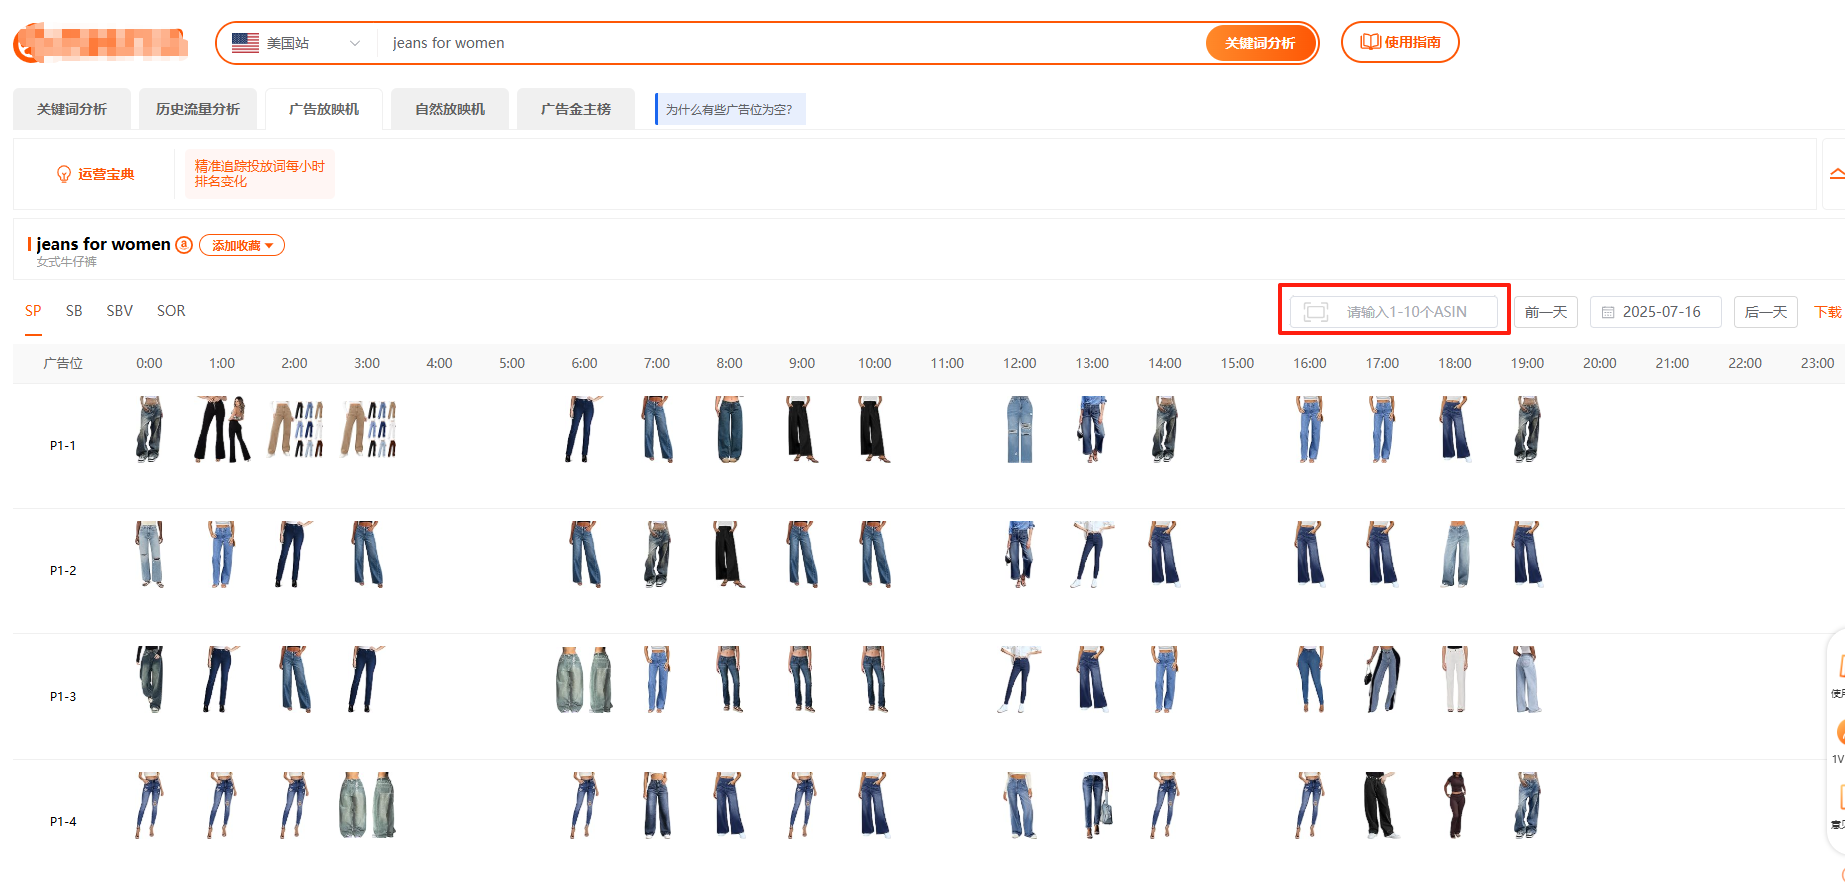Open P1-1 blue jeans thumbnail at 16:00
Image resolution: width=1845 pixels, height=883 pixels.
(1310, 429)
